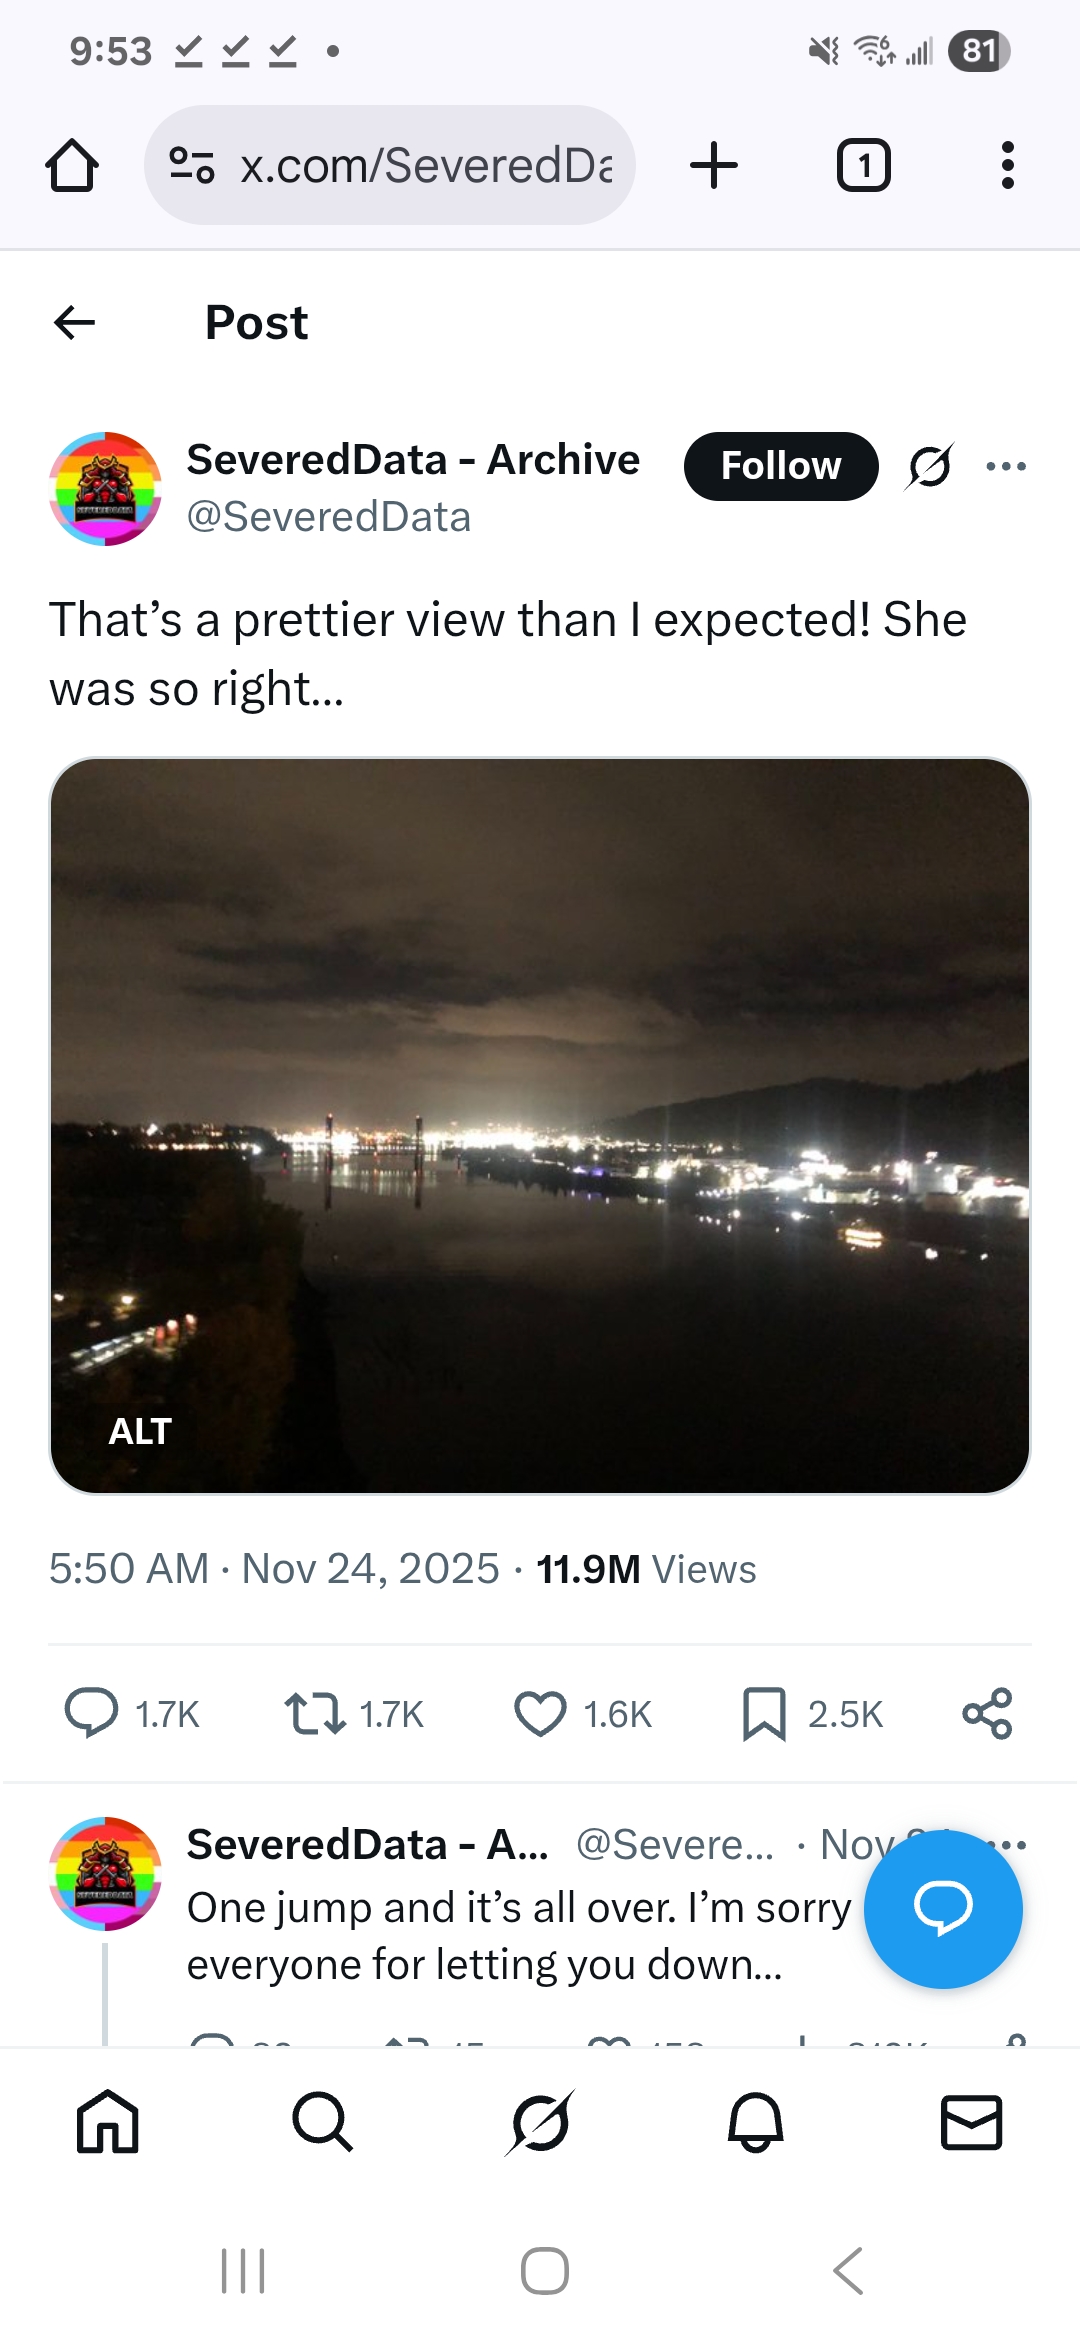Like the post with the heart

[540, 1713]
